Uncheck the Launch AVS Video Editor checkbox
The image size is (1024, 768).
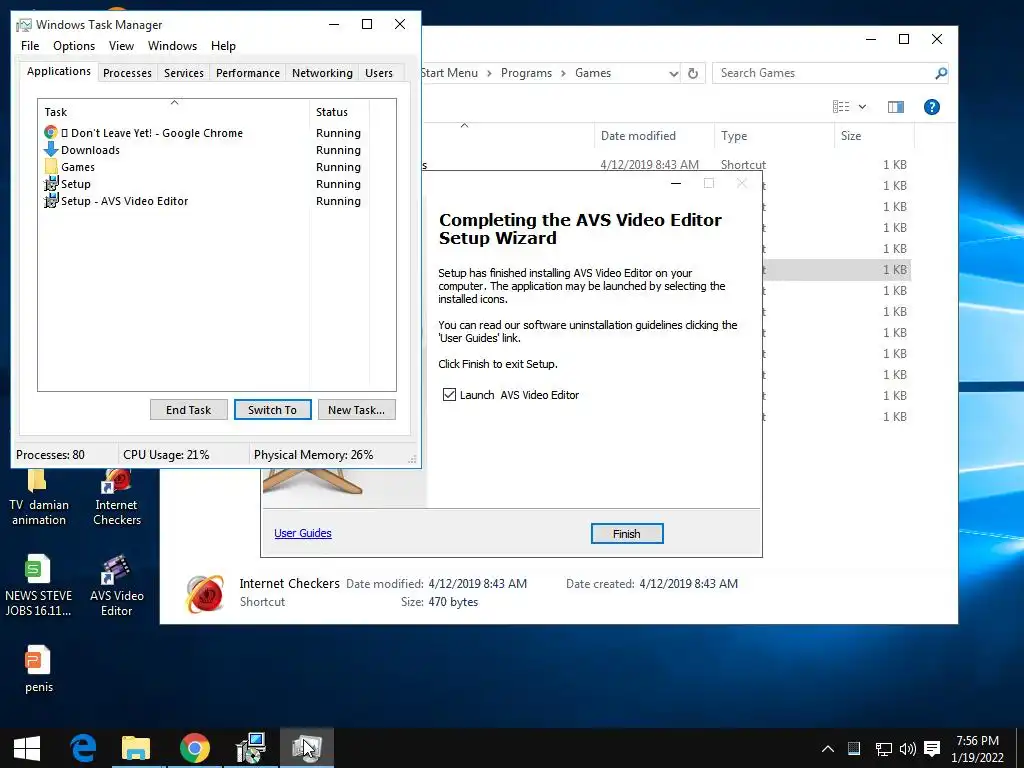[449, 394]
